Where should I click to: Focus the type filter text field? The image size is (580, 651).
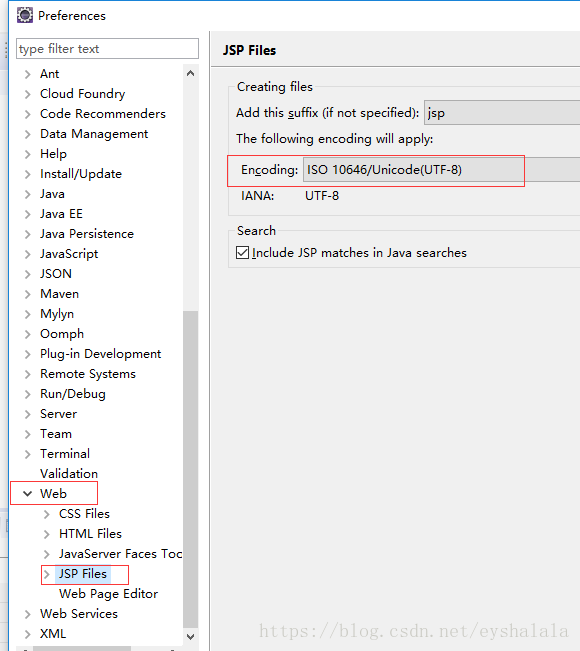pyautogui.click(x=107, y=49)
